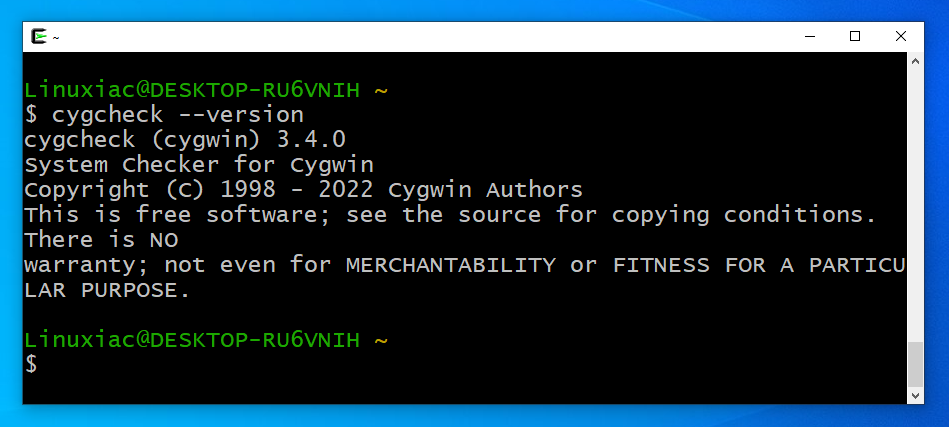Screen dimensions: 949x427
Task: Click the 'This is free software' line
Action: pyautogui.click(x=450, y=215)
